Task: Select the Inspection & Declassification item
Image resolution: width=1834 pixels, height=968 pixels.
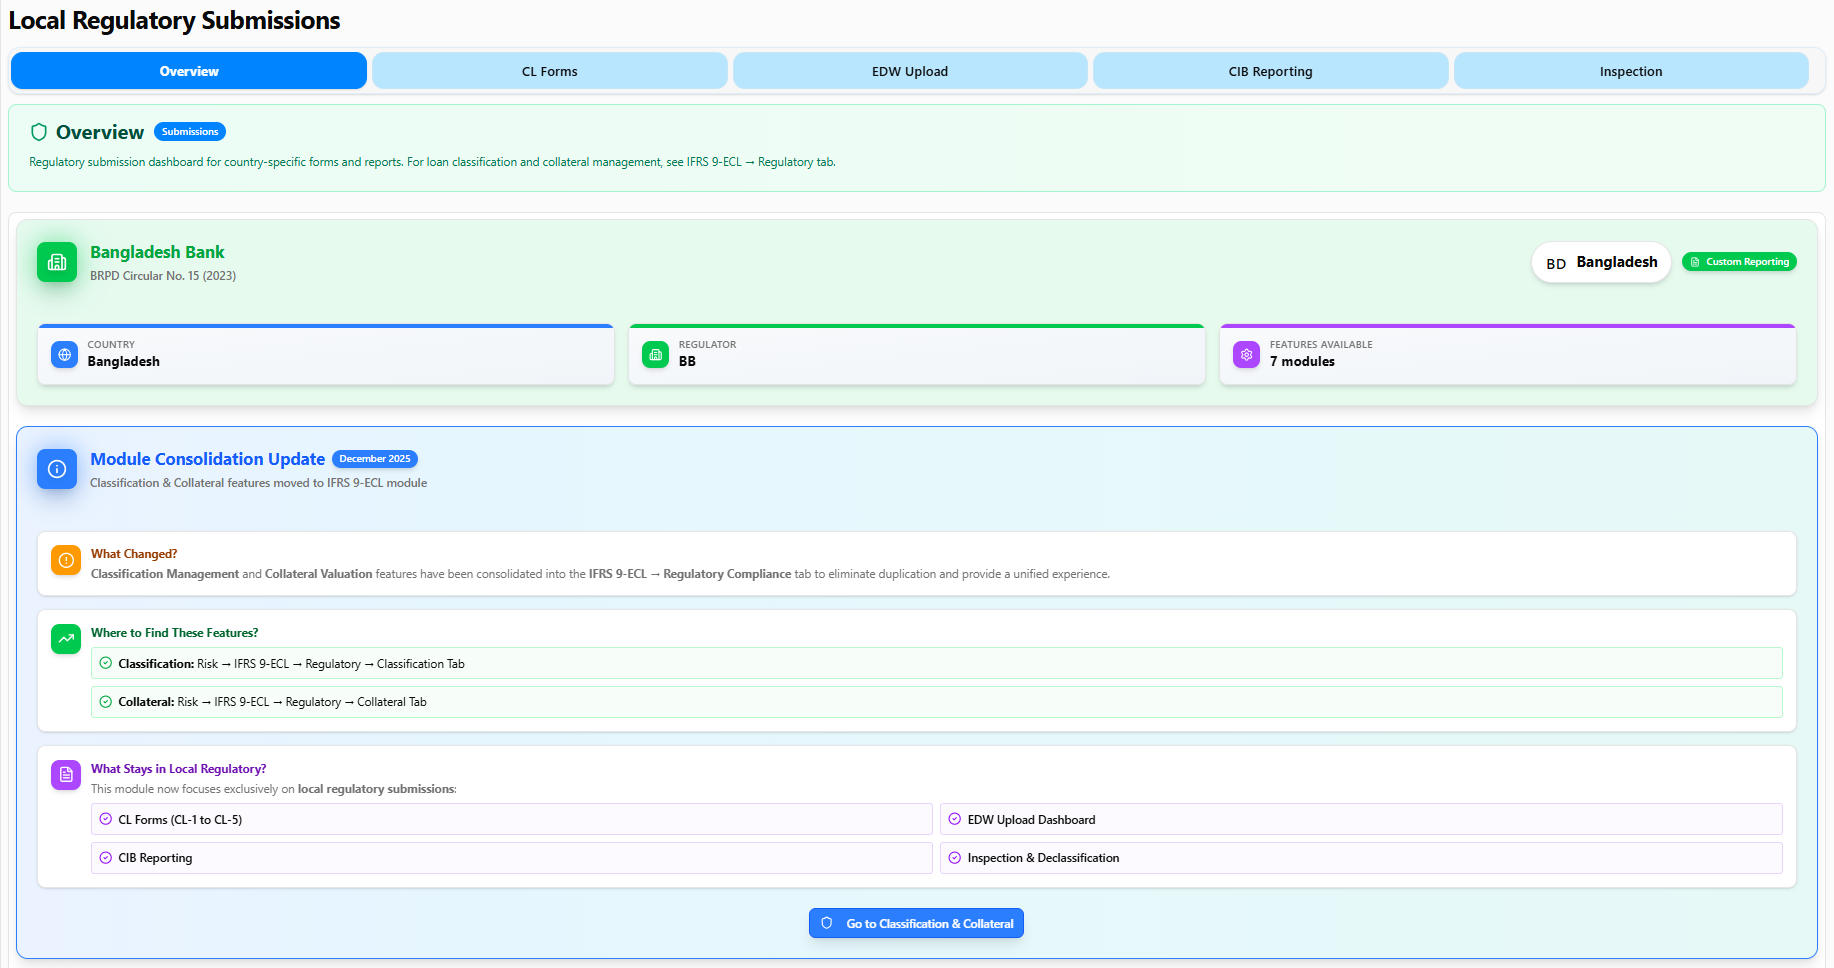Action: [1360, 858]
